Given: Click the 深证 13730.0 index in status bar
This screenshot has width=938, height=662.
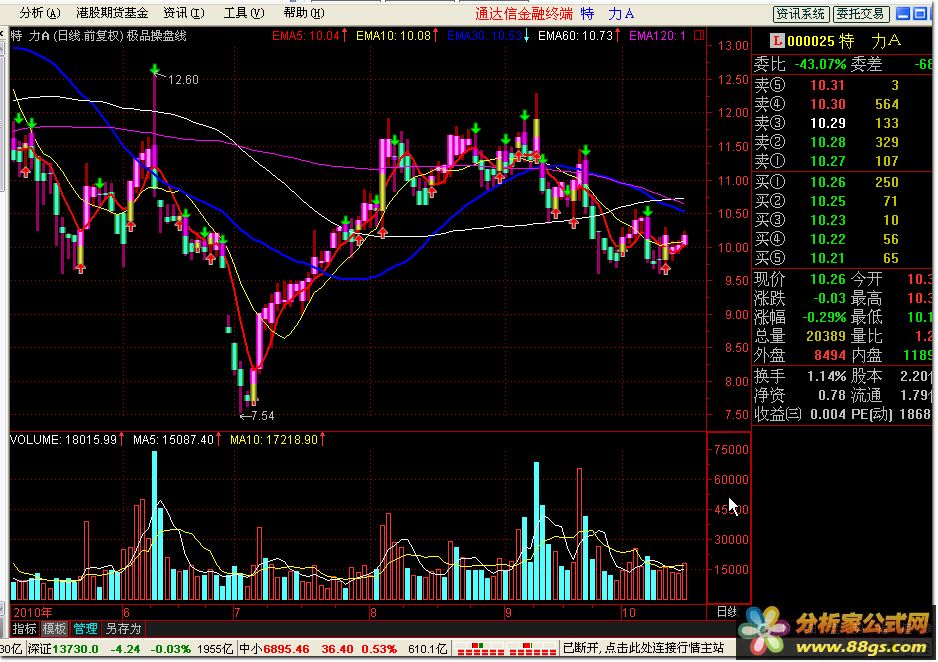Looking at the screenshot, I should click(63, 648).
